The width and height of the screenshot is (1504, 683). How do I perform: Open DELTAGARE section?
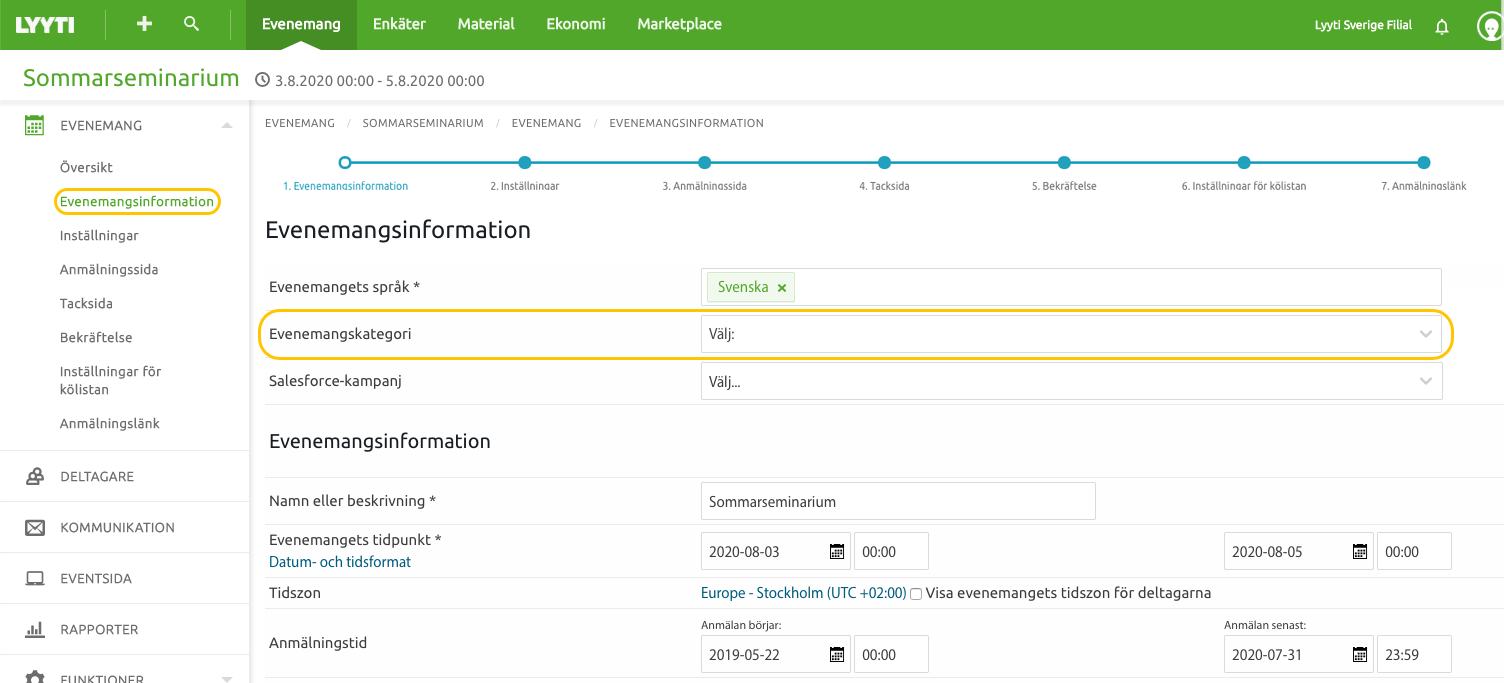point(97,476)
